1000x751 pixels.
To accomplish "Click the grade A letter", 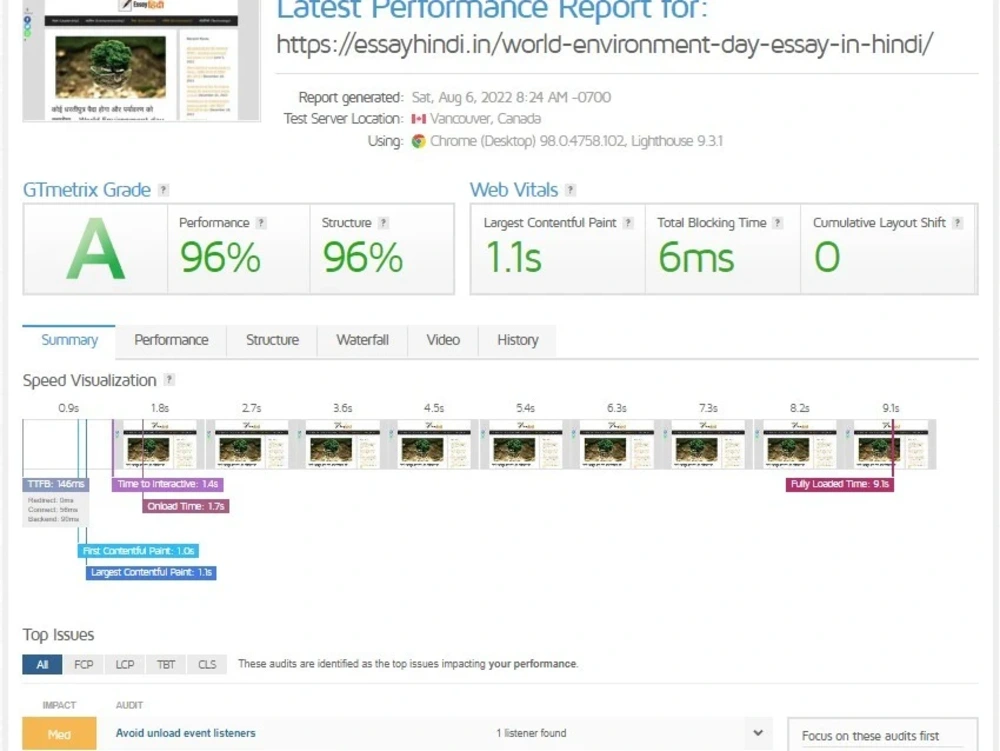I will 96,250.
